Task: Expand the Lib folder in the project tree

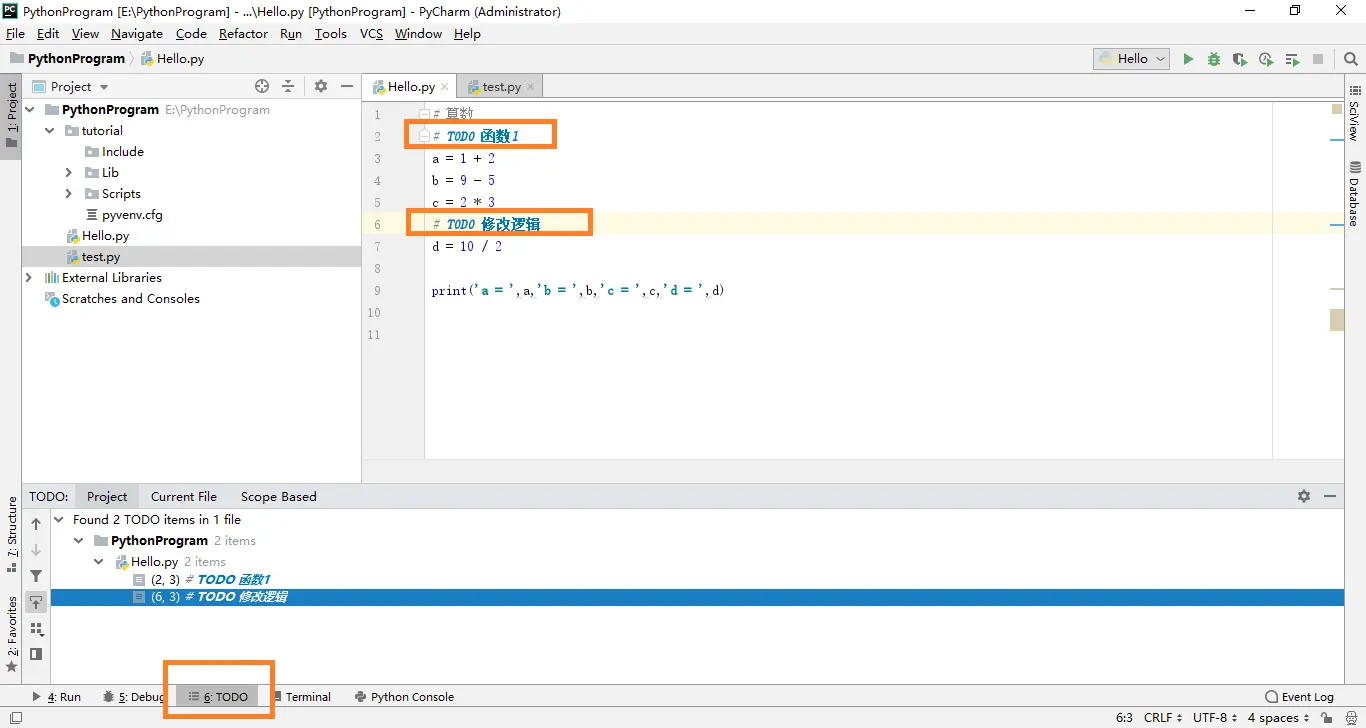Action: point(68,173)
